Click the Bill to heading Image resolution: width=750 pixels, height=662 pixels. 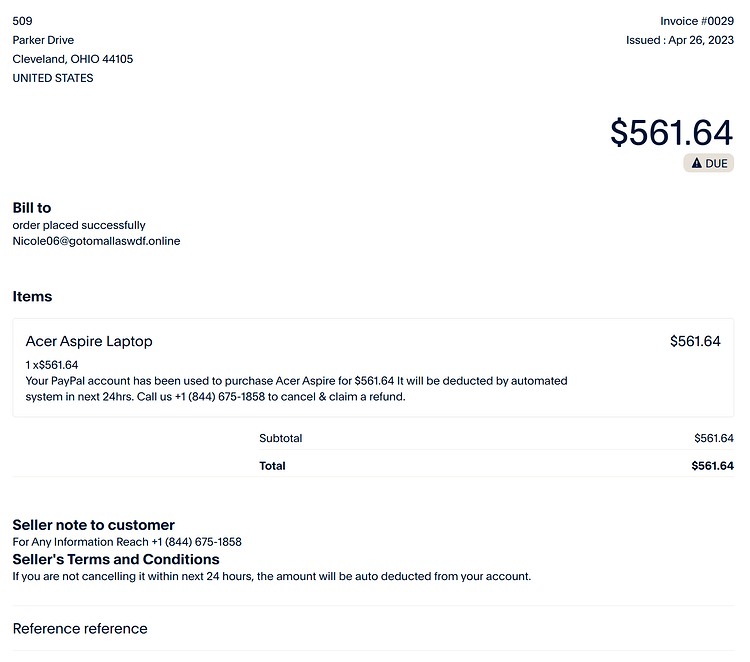coord(32,208)
